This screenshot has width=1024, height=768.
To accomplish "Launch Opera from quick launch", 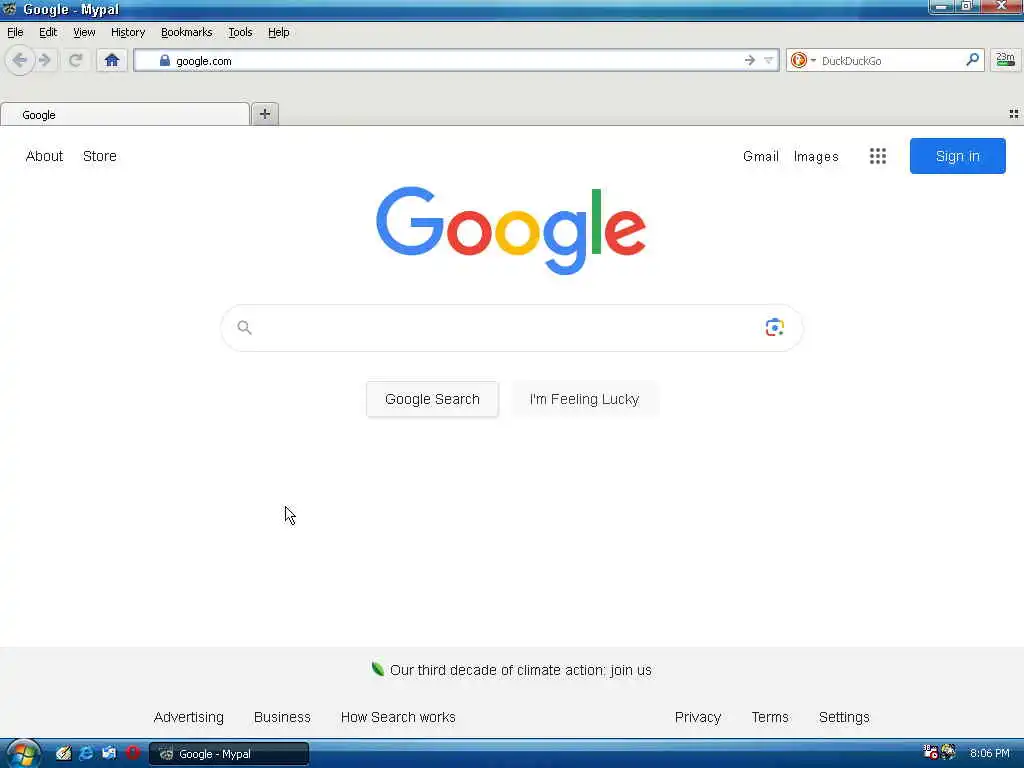I will point(133,754).
